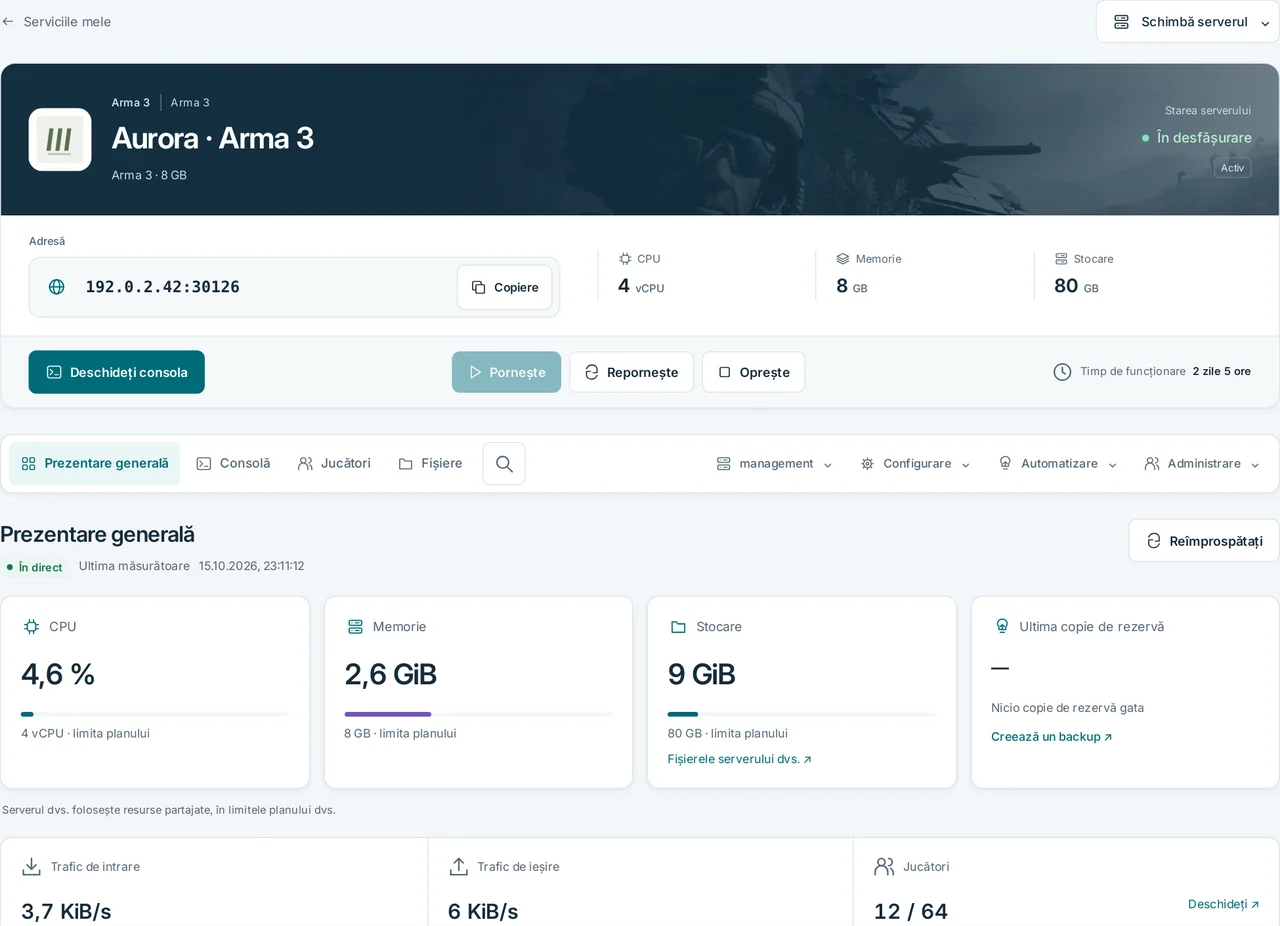
Task: Open the Fișiere tab
Action: (x=430, y=464)
